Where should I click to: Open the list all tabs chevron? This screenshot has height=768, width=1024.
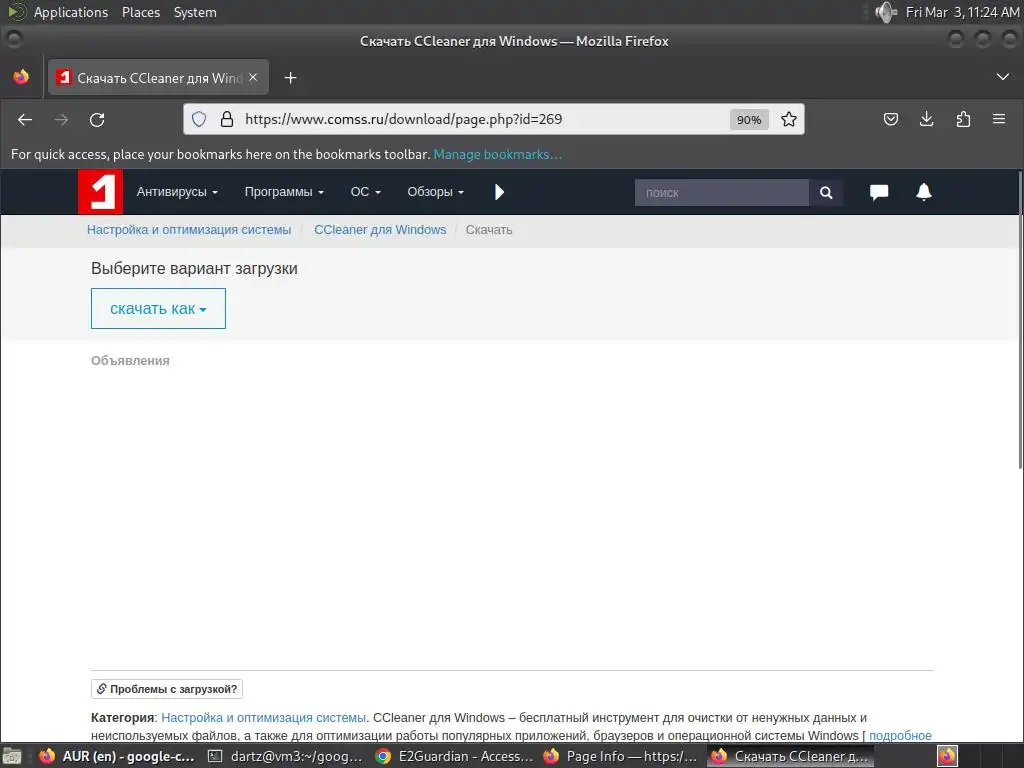click(x=1003, y=77)
